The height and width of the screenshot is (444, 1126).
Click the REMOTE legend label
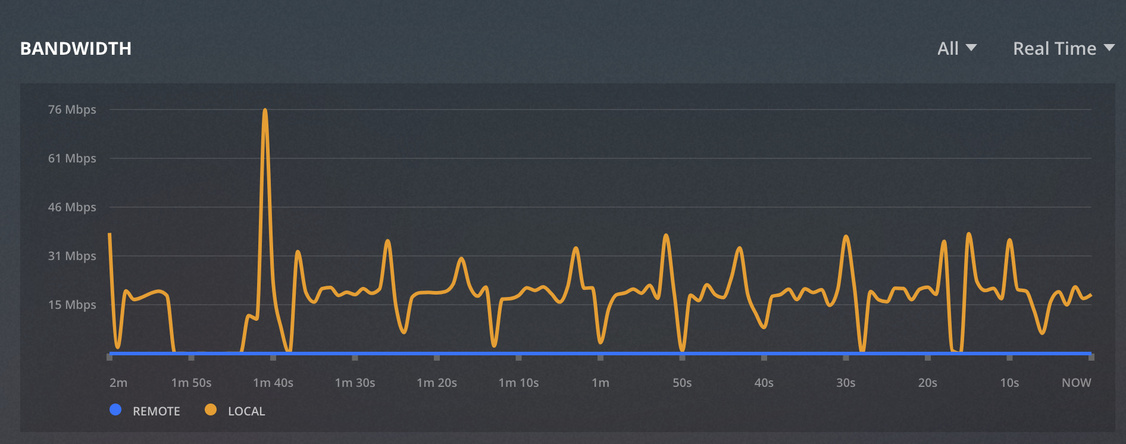click(157, 412)
